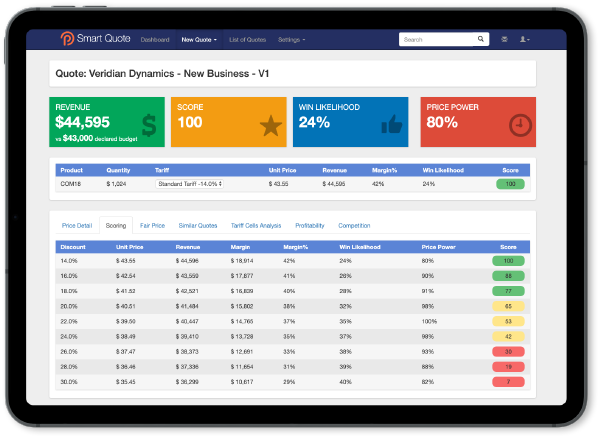Click the yellow 53 score badge
This screenshot has height=438, width=600.
click(508, 321)
